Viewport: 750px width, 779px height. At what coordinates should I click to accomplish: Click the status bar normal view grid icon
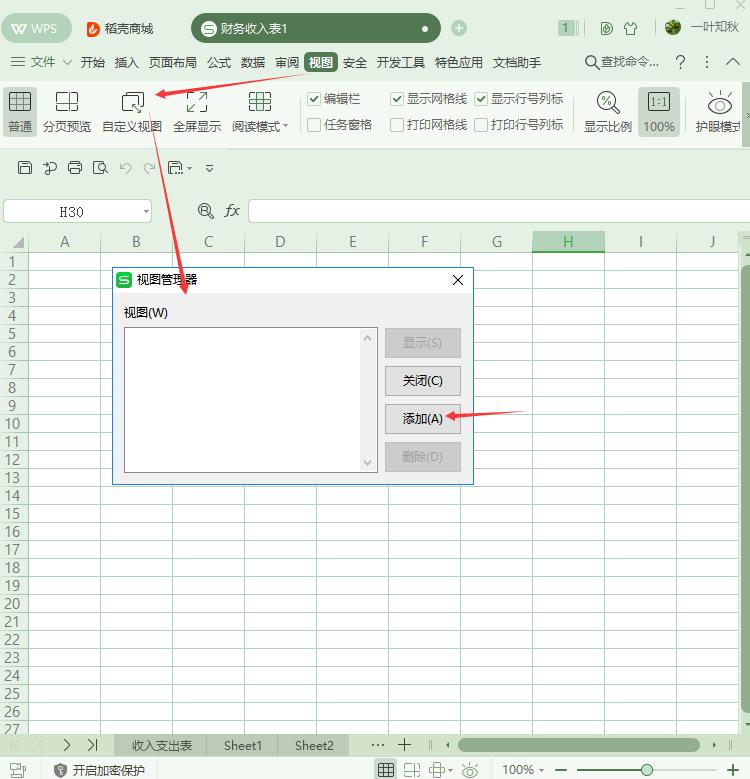point(386,770)
